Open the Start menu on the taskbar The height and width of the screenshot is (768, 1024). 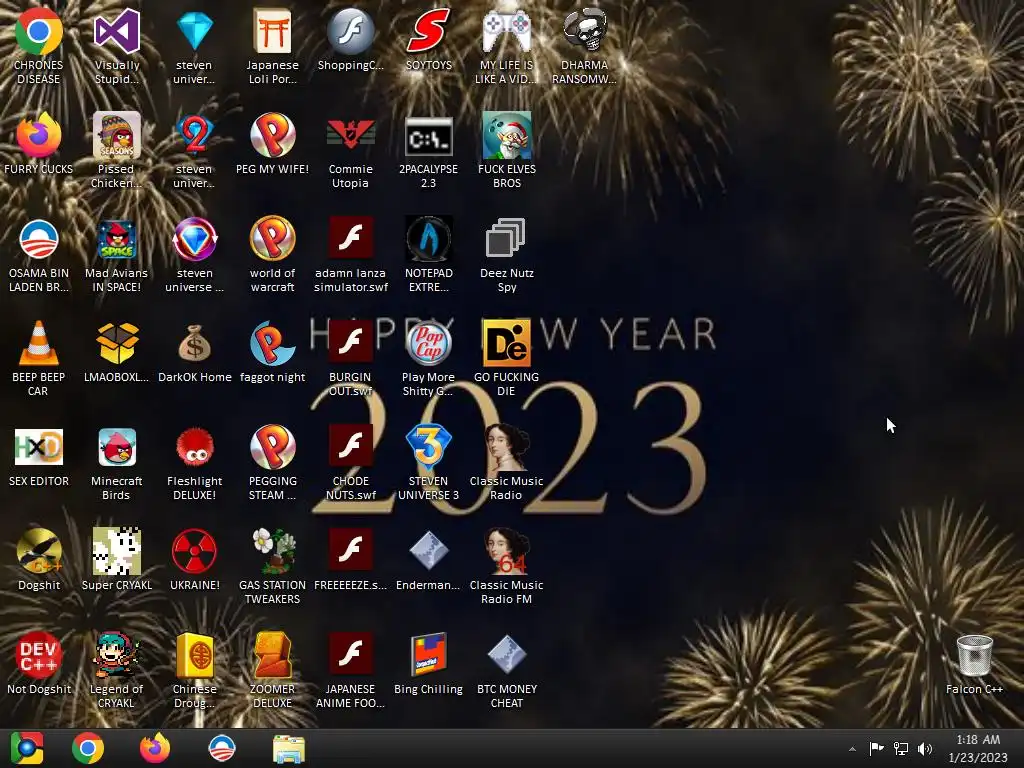coord(26,748)
